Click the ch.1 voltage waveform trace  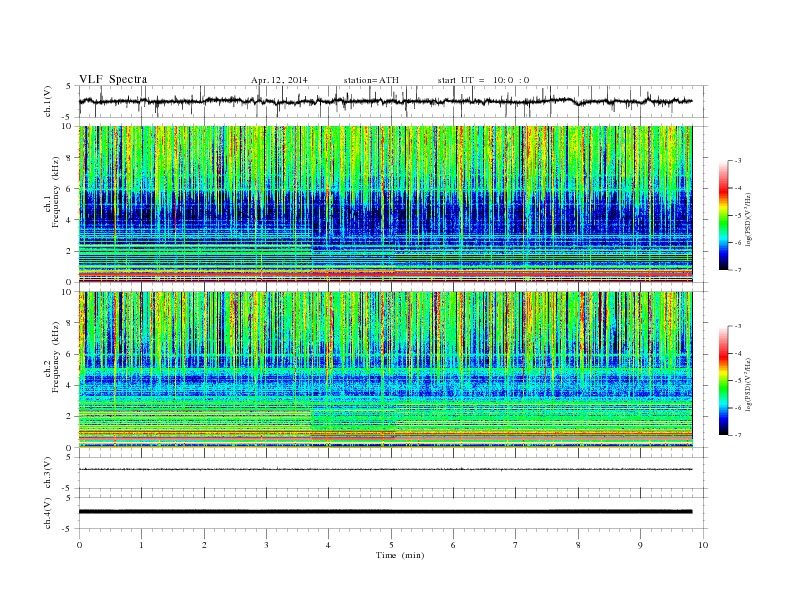click(x=385, y=101)
